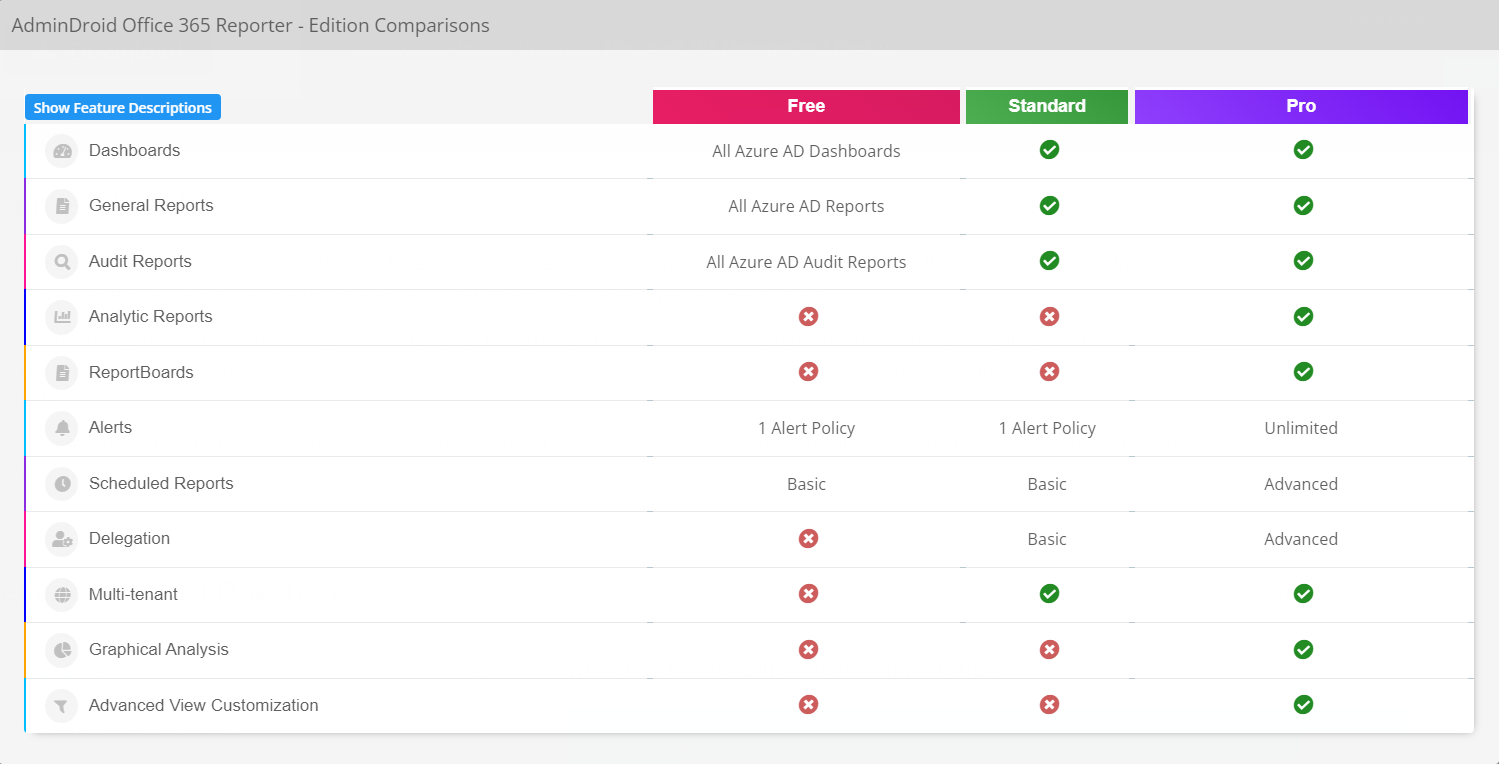Viewport: 1499px width, 764px height.
Task: Click the Unlimited text in Alerts row
Action: tap(1301, 428)
